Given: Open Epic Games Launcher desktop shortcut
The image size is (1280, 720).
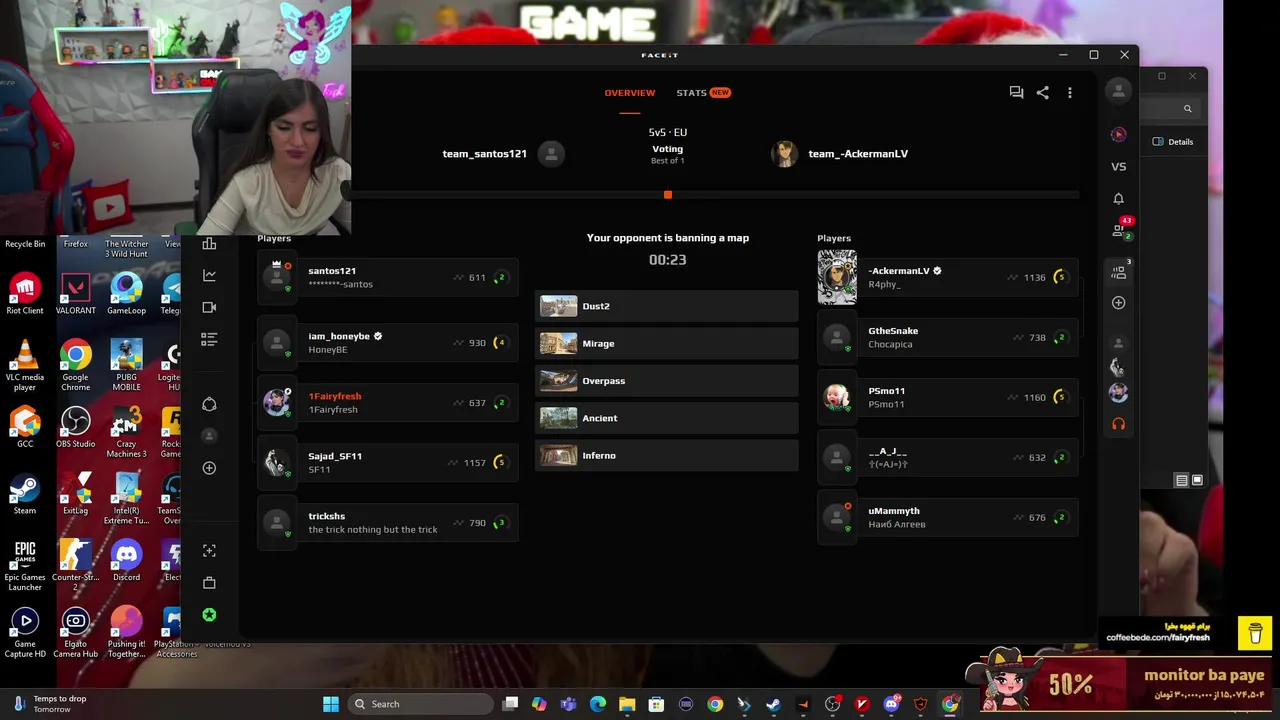Looking at the screenshot, I should coord(25,566).
